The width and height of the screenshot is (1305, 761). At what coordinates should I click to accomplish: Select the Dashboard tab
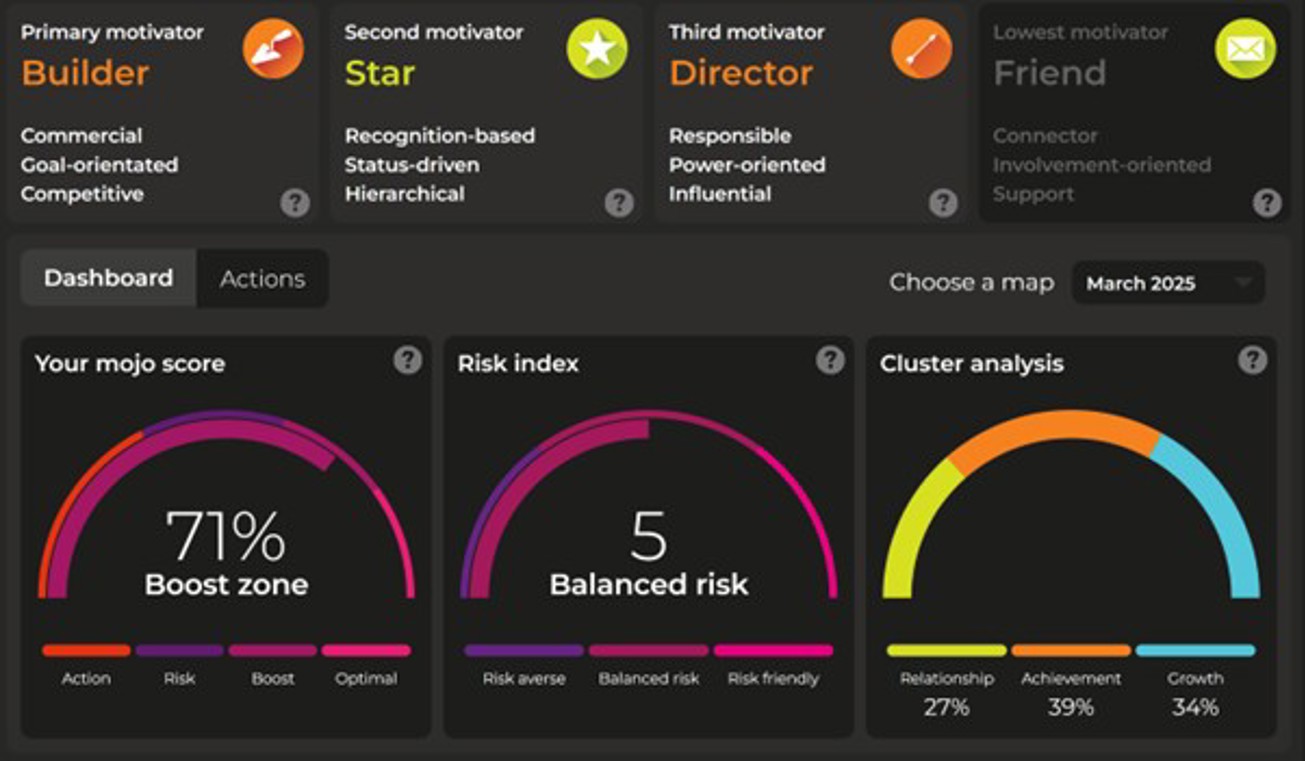pyautogui.click(x=108, y=278)
